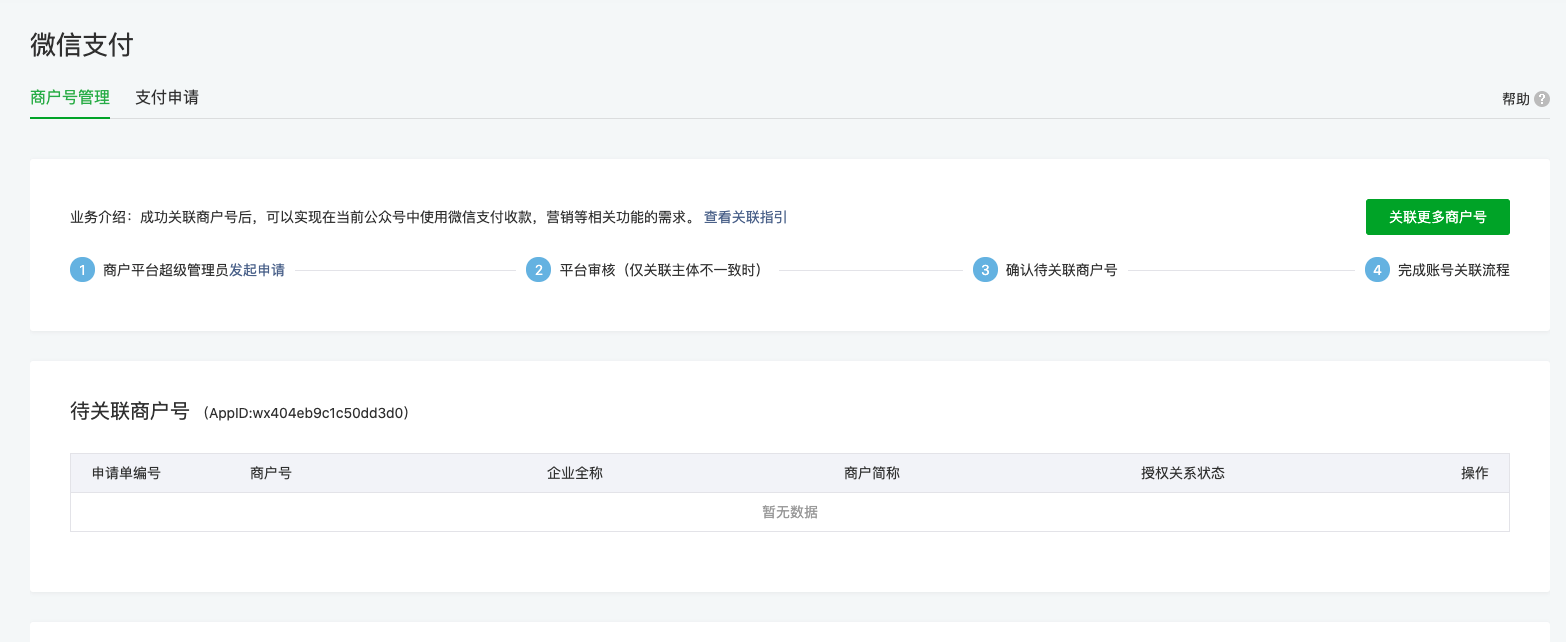
Task: Follow the 发起申请 link in step 1
Action: pyautogui.click(x=257, y=270)
